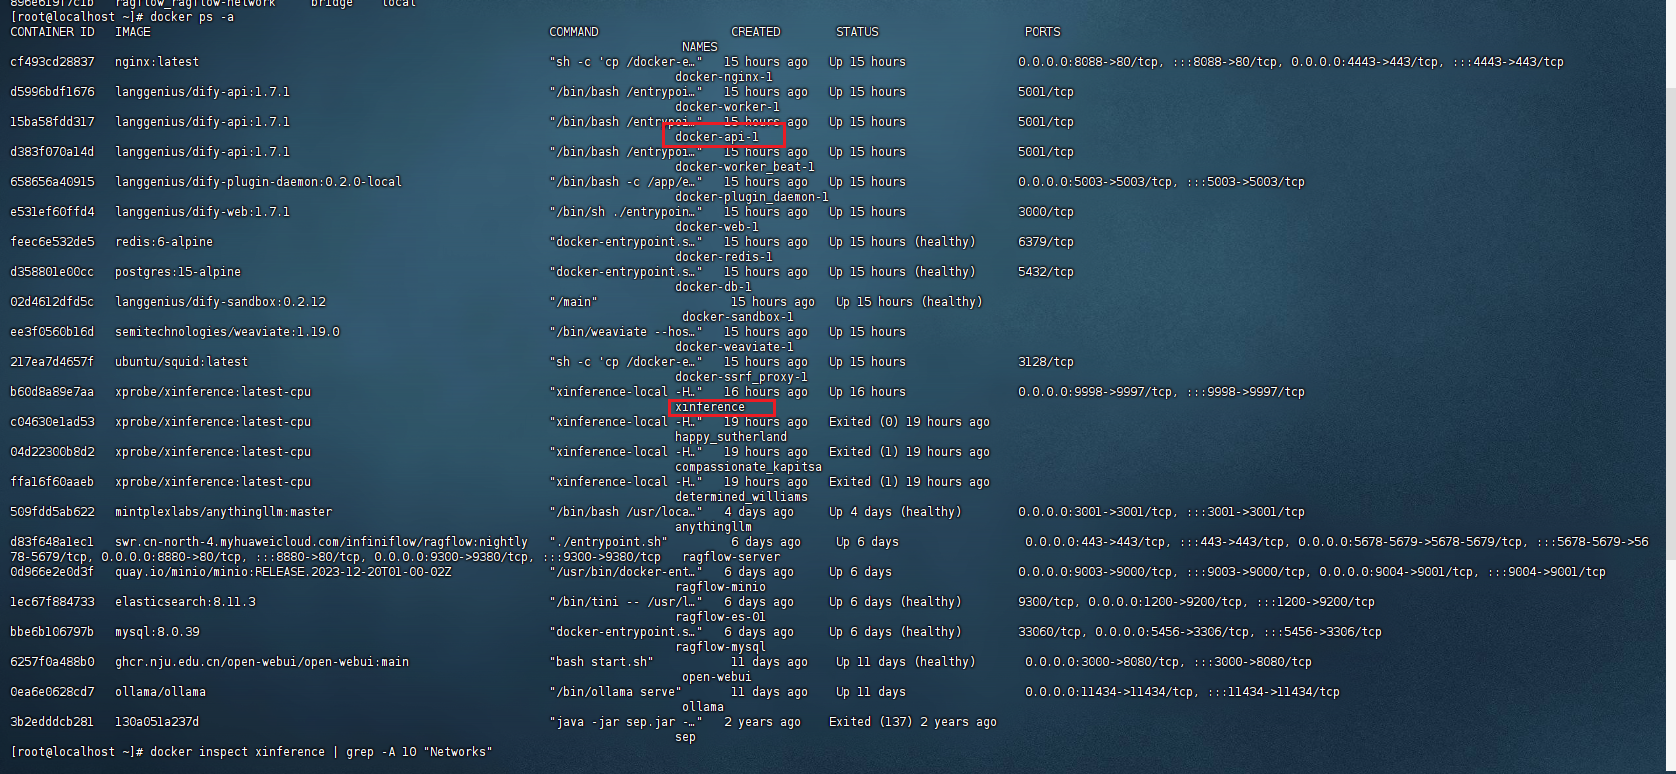Click container name docker-web-1
Screen dimensions: 1676x774
(717, 227)
